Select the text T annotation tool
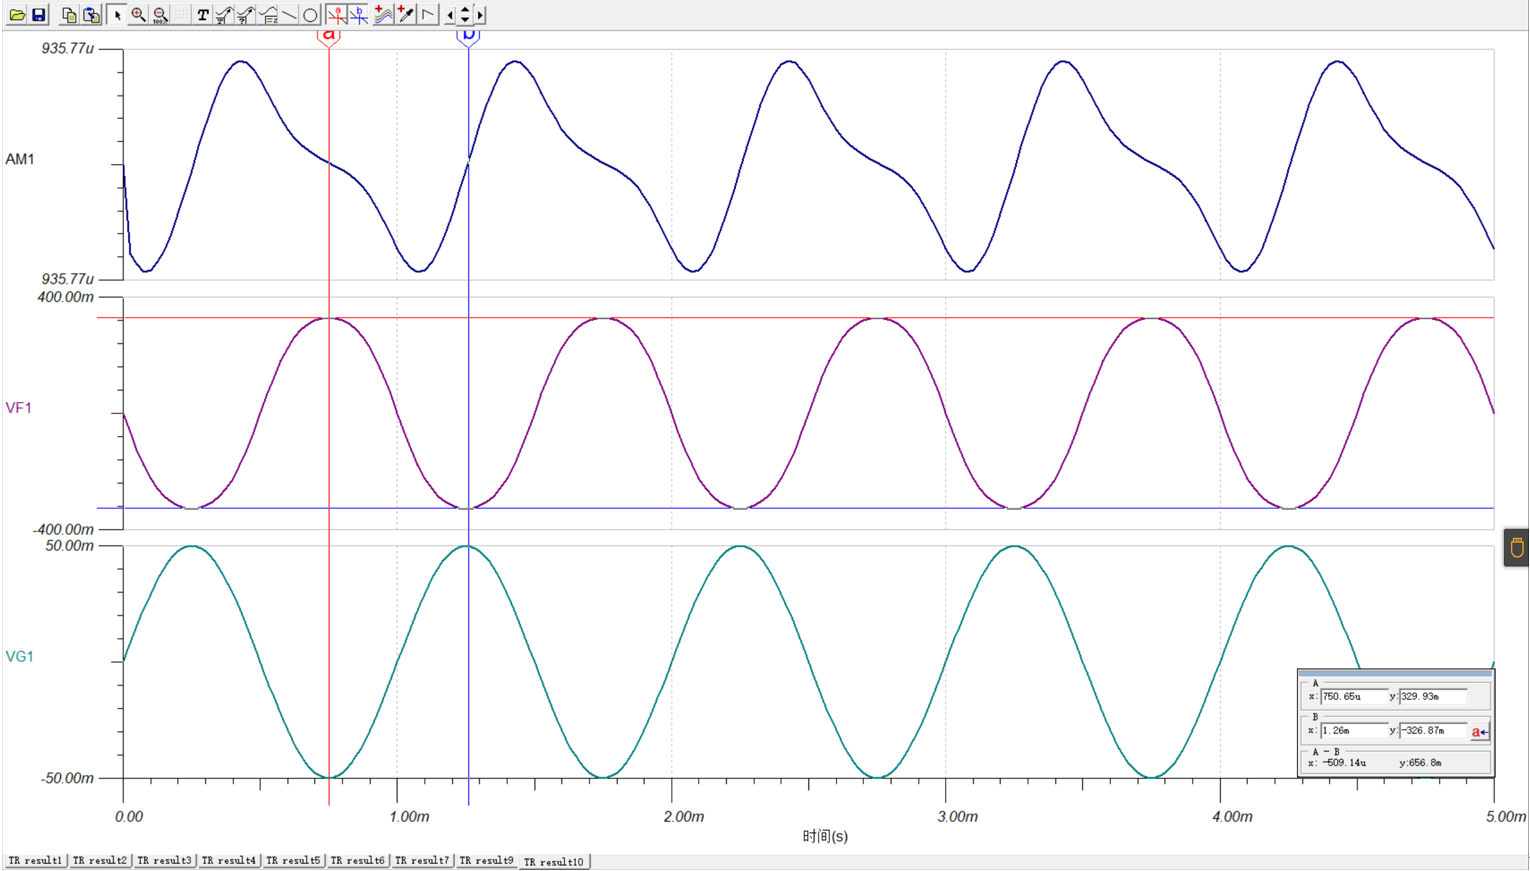Image resolution: width=1530 pixels, height=871 pixels. [203, 14]
